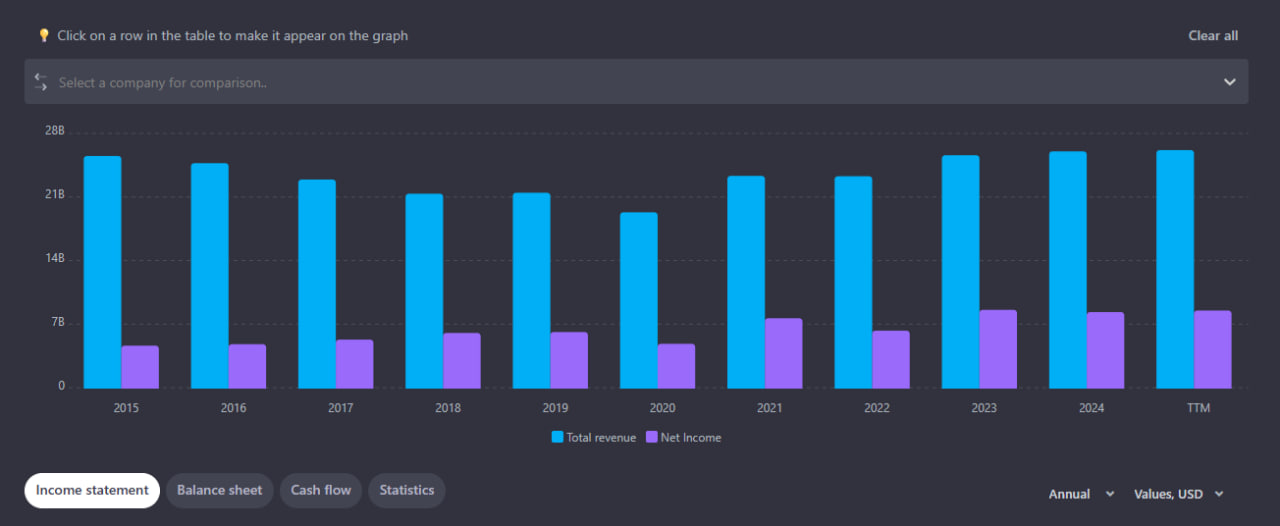The image size is (1280, 526).
Task: Switch to the Cash flow tab
Action: (321, 490)
